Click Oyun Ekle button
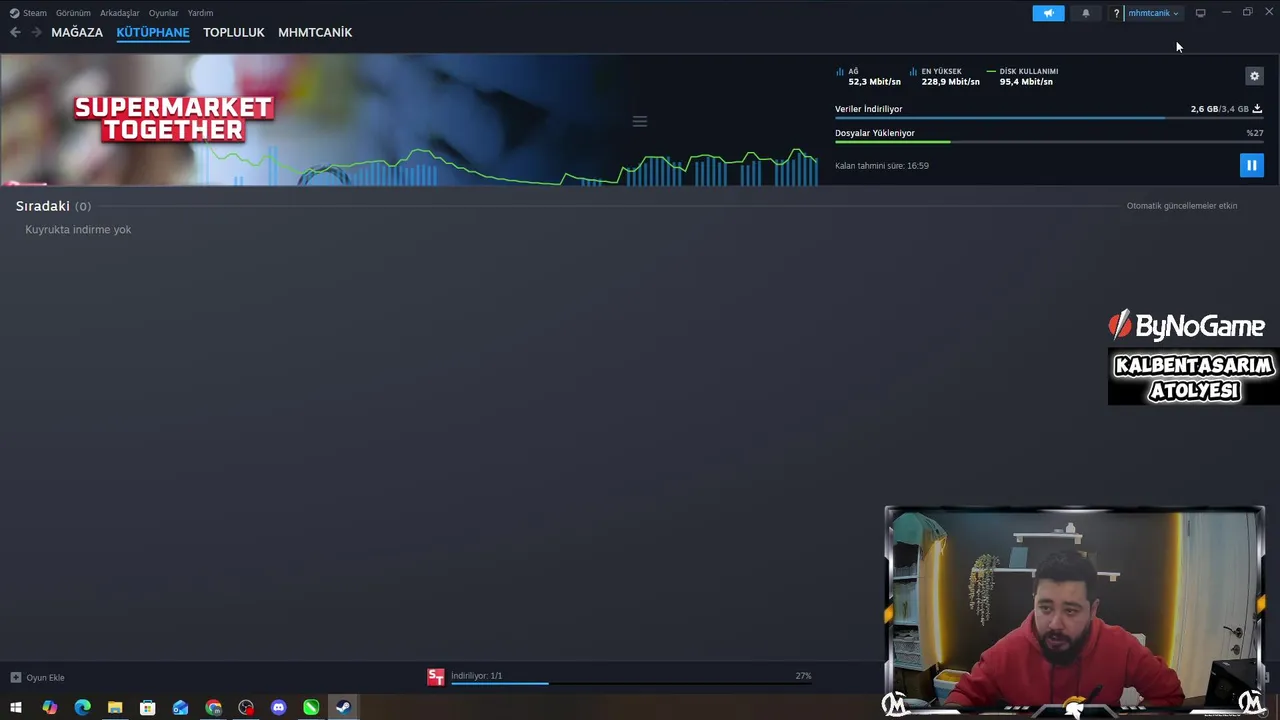Screen dimensions: 1280x720 point(37,677)
